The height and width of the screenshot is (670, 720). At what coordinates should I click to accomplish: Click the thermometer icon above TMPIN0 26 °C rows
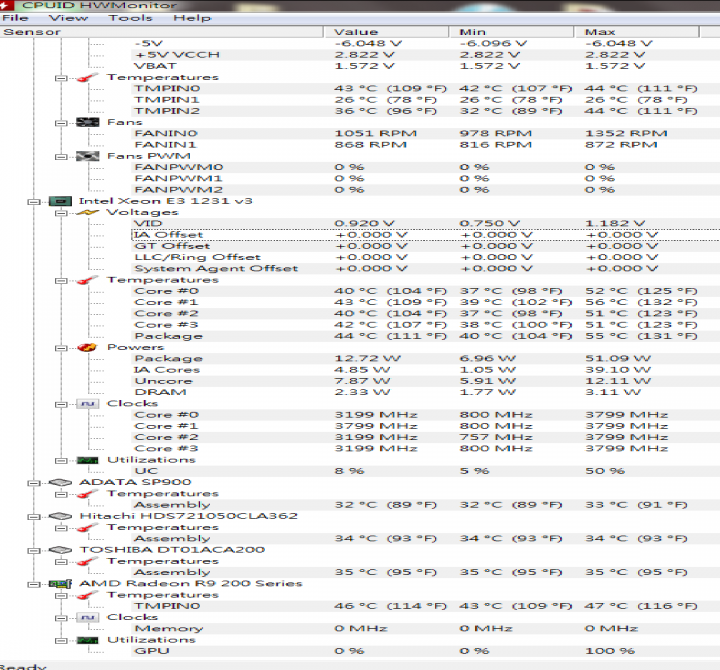87,77
